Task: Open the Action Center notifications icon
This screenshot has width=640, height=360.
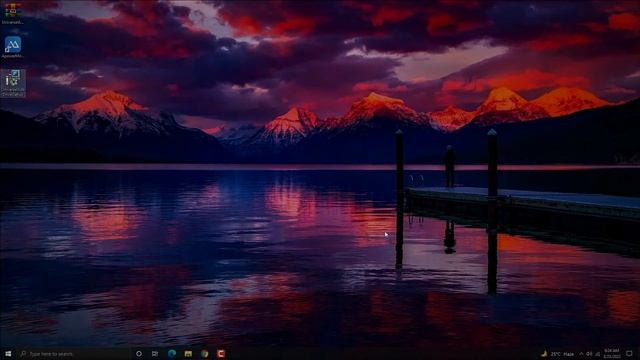Action: click(x=629, y=353)
